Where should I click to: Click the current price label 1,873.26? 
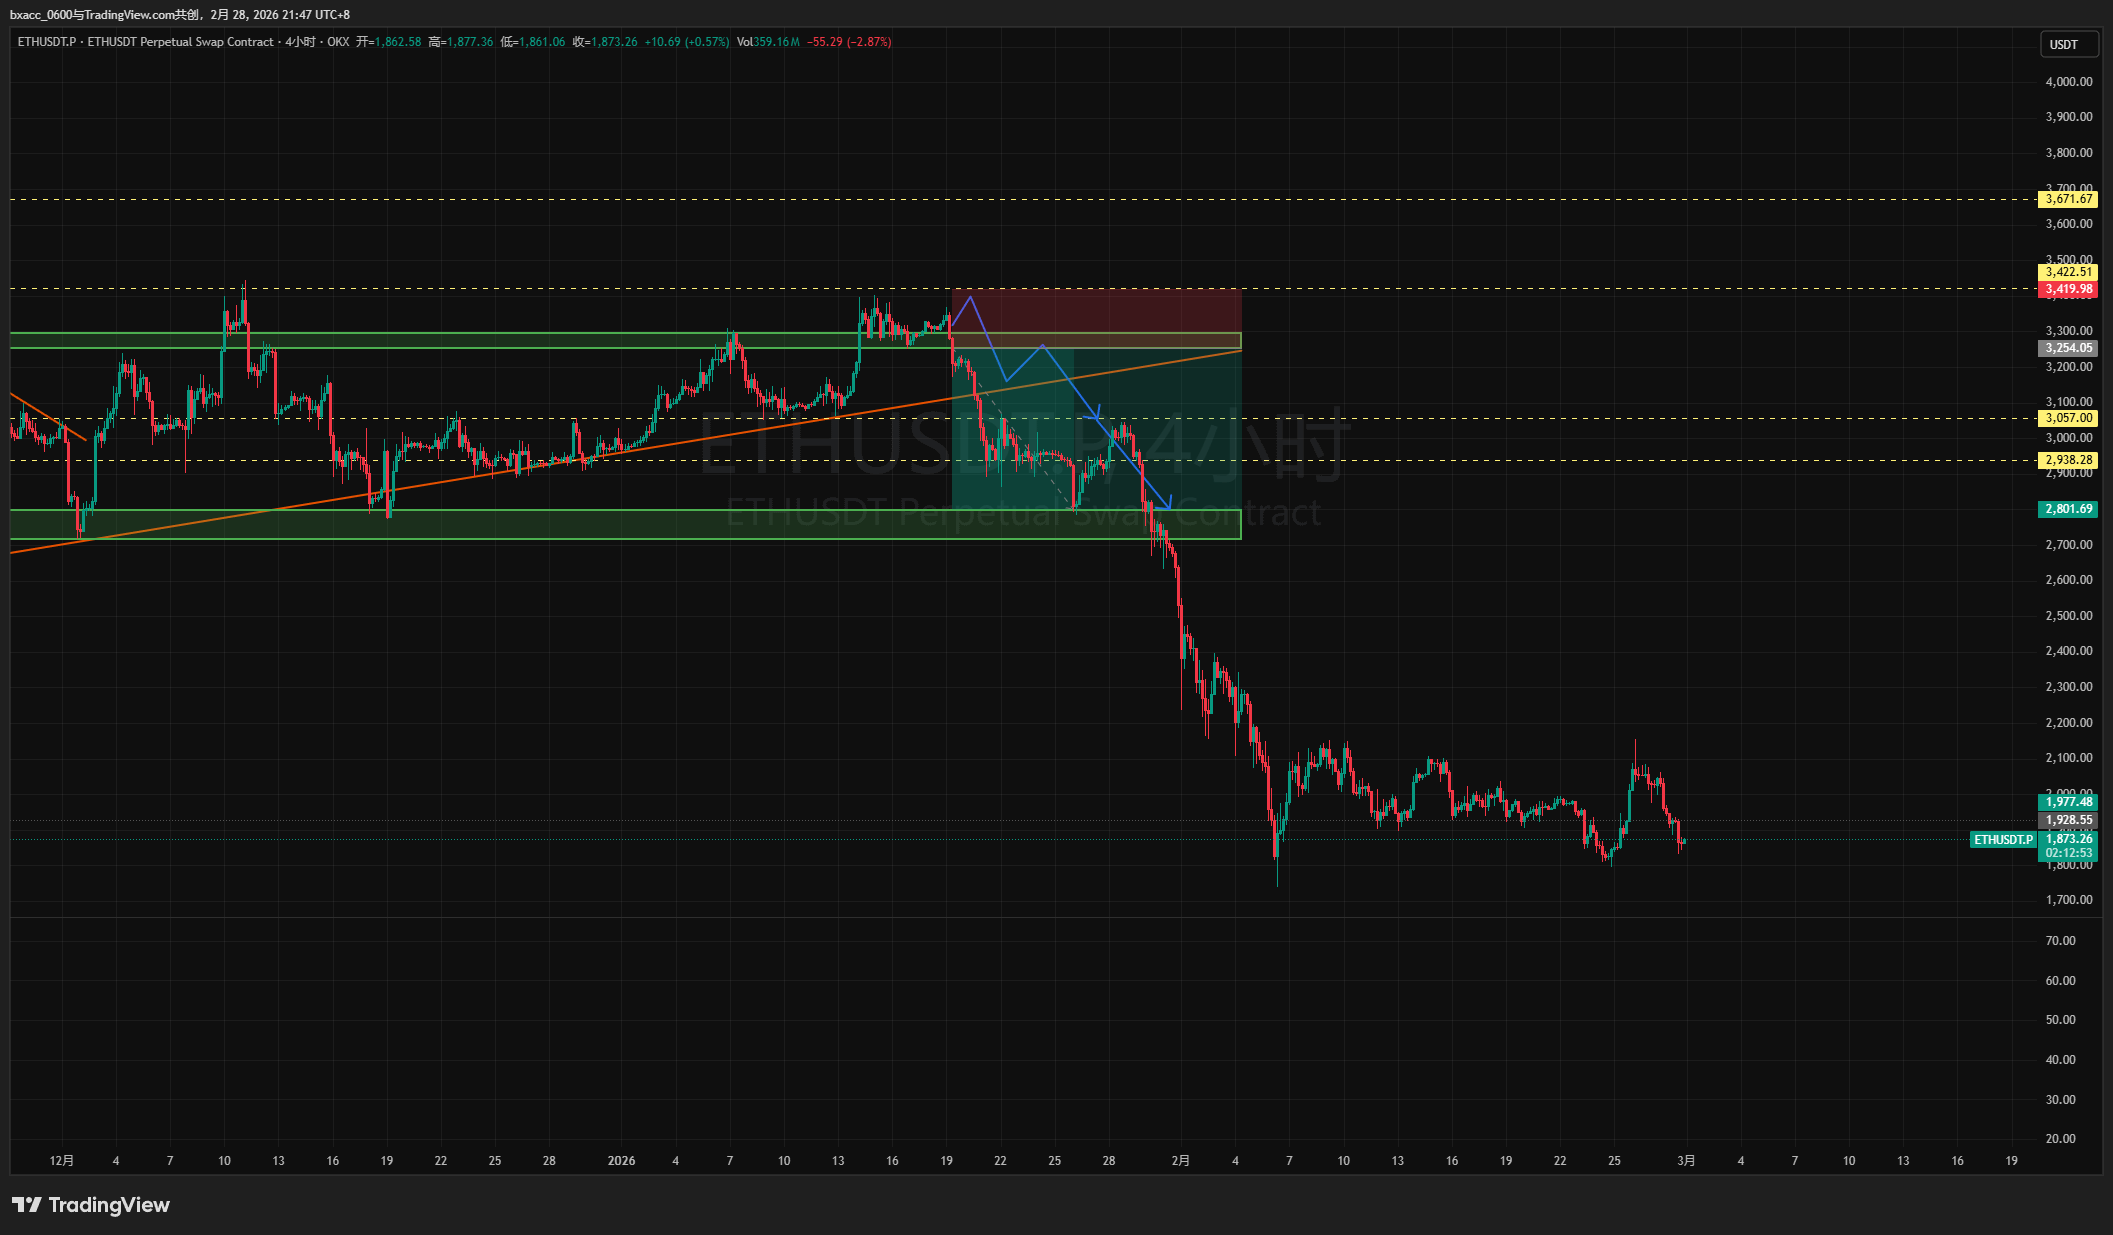pyautogui.click(x=2068, y=839)
